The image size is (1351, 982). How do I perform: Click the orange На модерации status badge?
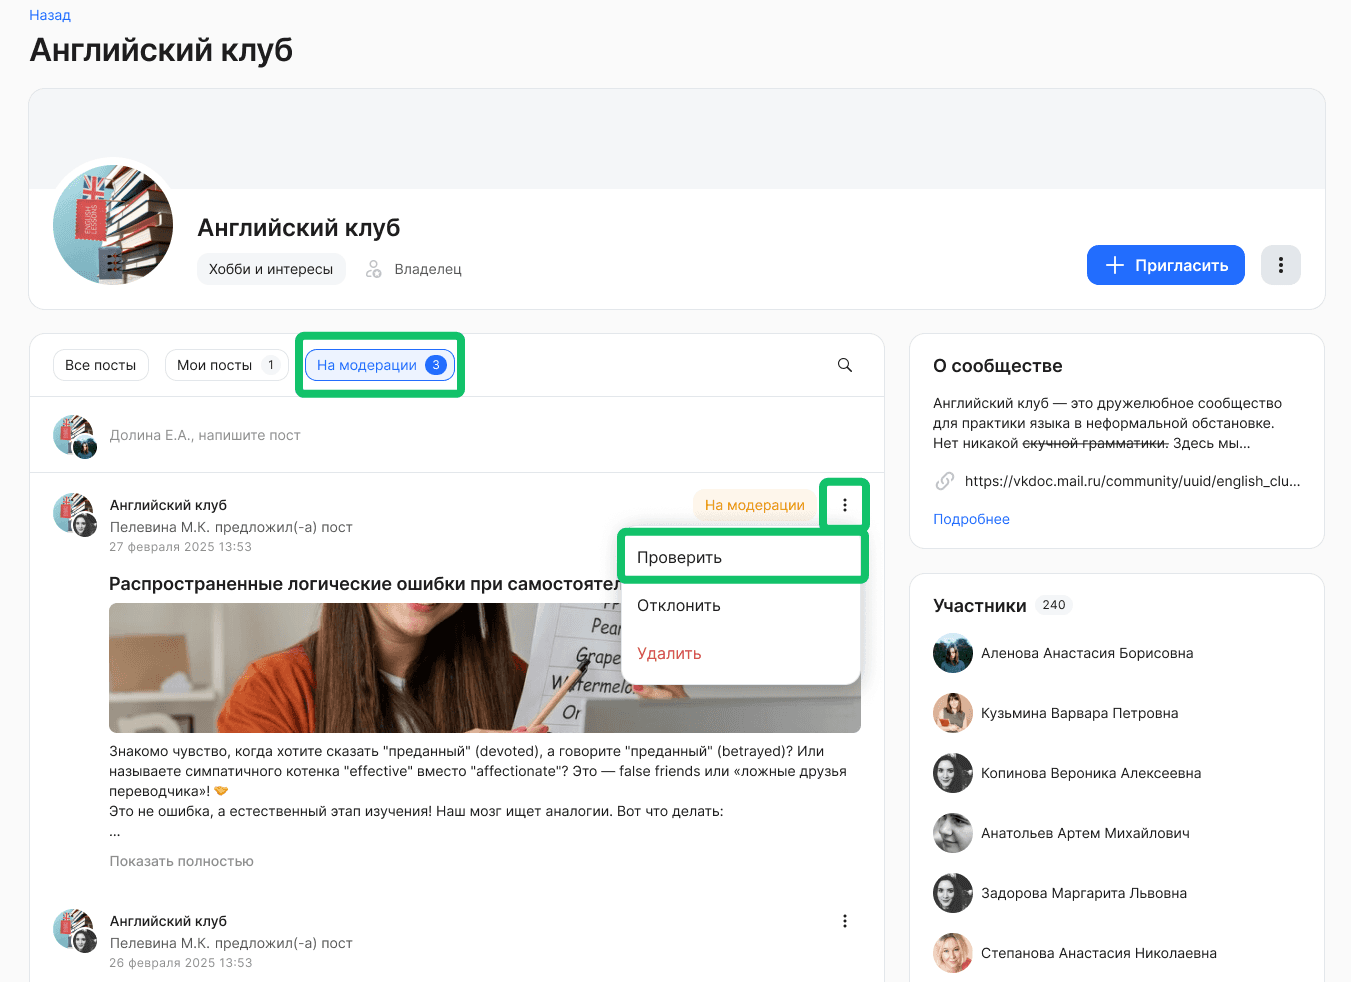coord(755,505)
